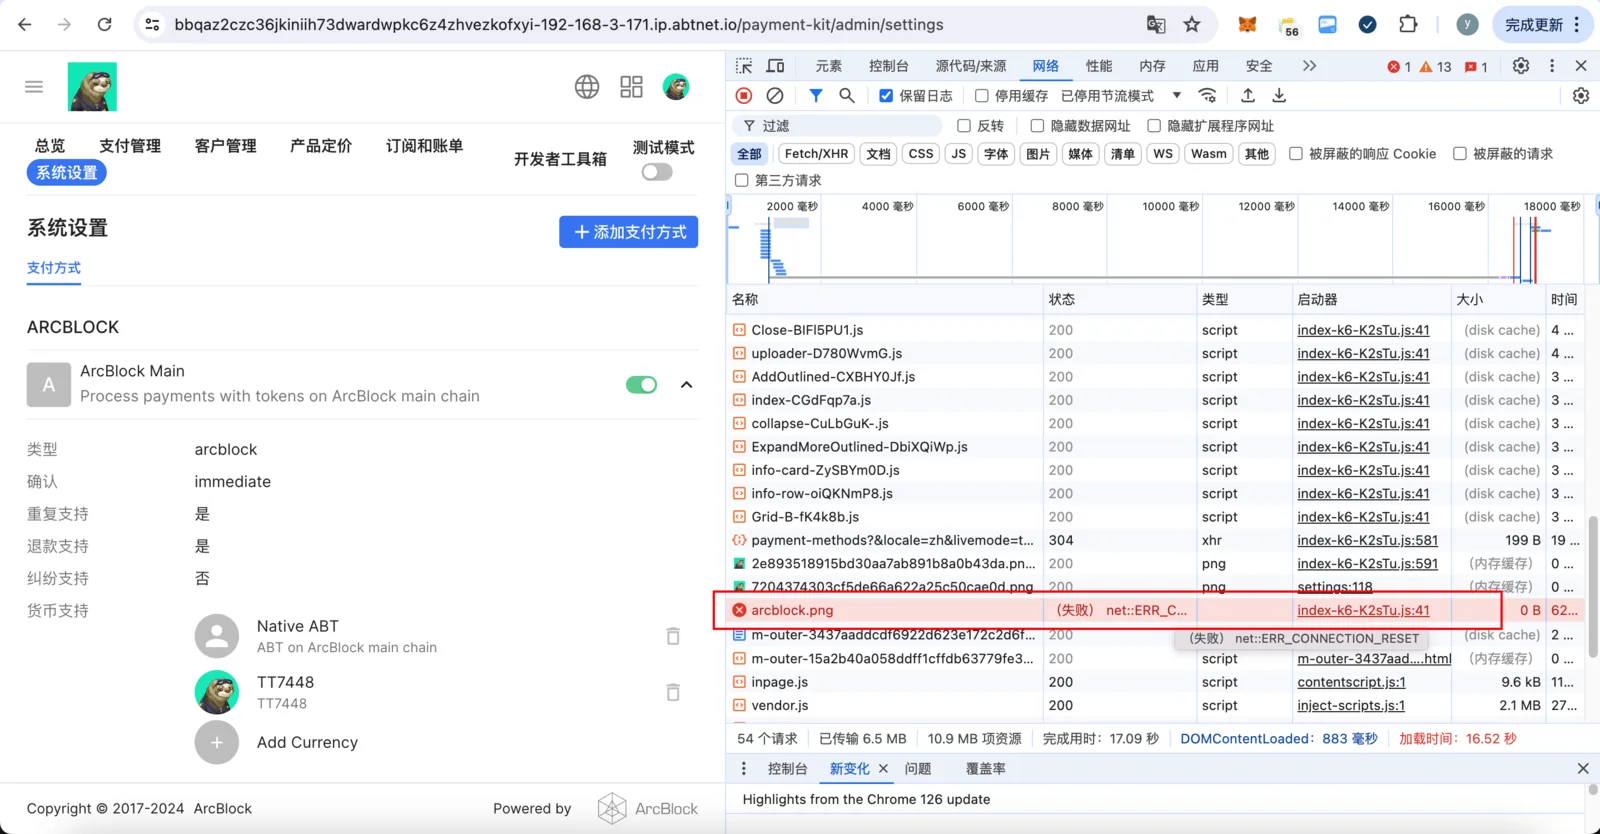Open the 源代码/来源 DevTools tab
Screen dimensions: 1600x834
click(971, 66)
